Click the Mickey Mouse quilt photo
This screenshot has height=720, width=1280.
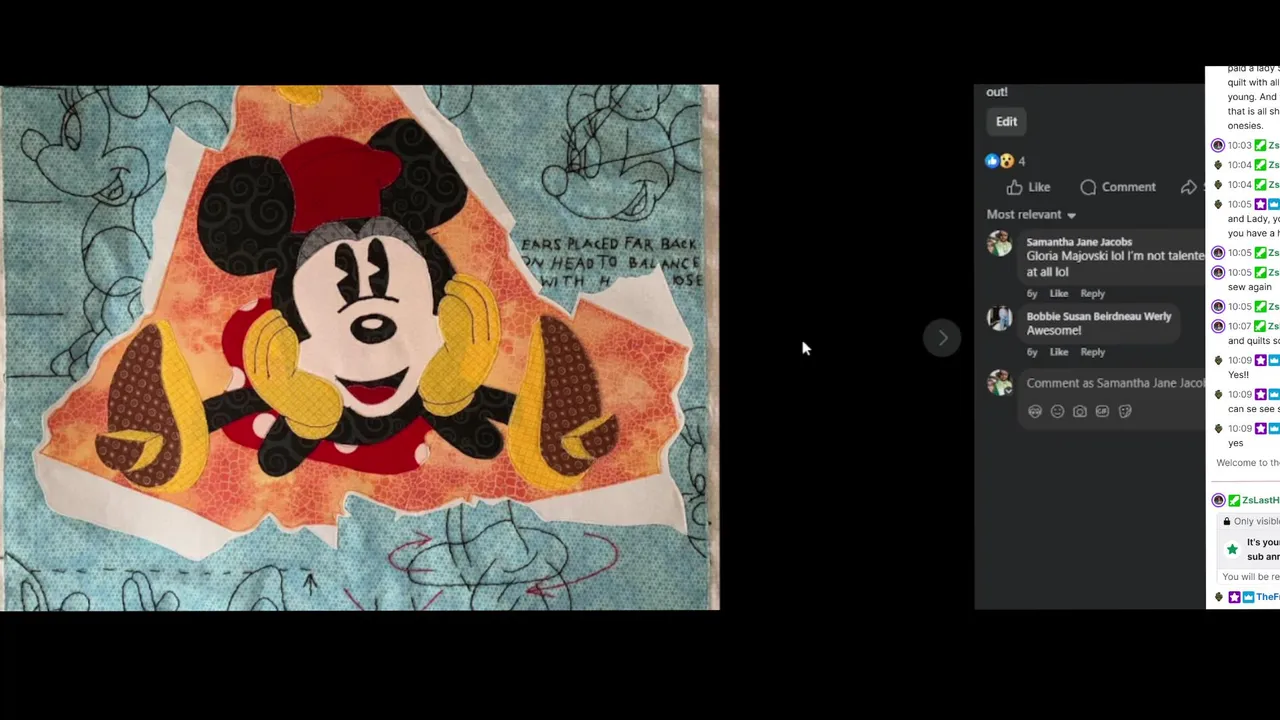359,347
